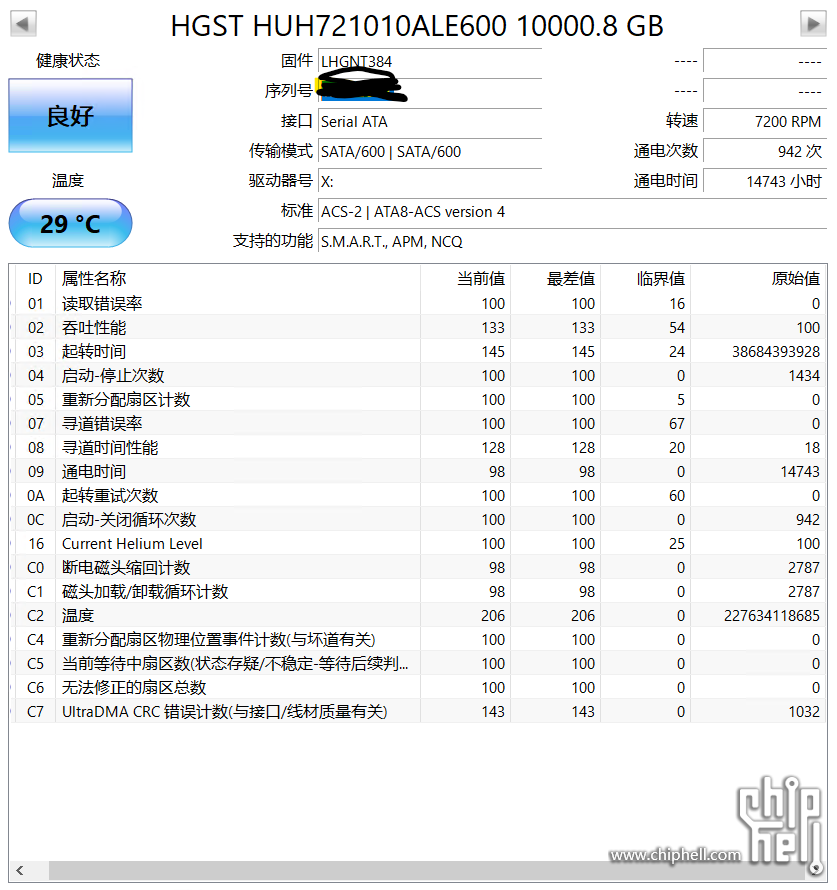Select row C2 温度

[418, 616]
